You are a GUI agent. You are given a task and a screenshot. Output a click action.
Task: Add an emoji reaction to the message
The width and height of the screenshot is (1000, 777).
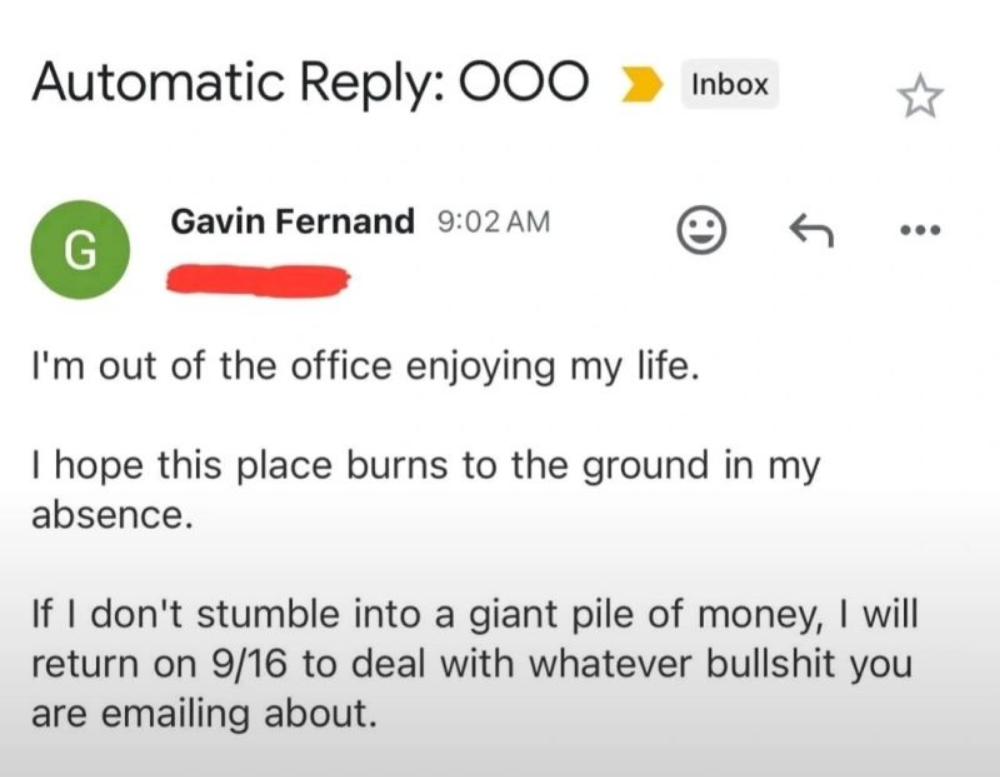pos(702,232)
